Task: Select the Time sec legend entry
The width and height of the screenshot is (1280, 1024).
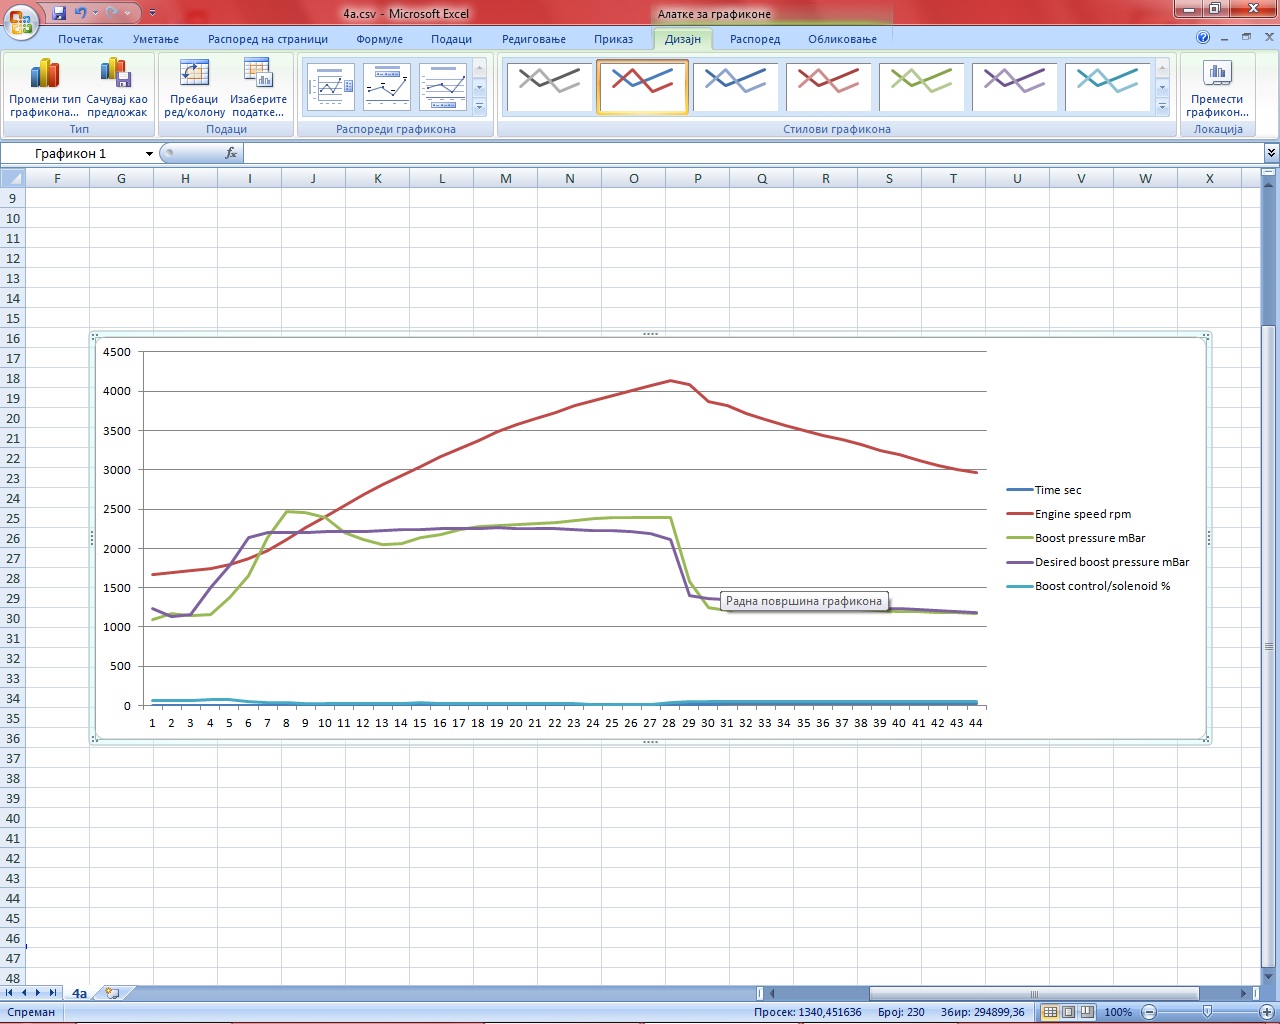Action: tap(1044, 490)
